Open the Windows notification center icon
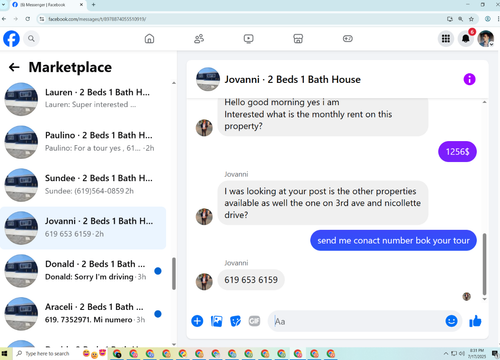 [495, 354]
